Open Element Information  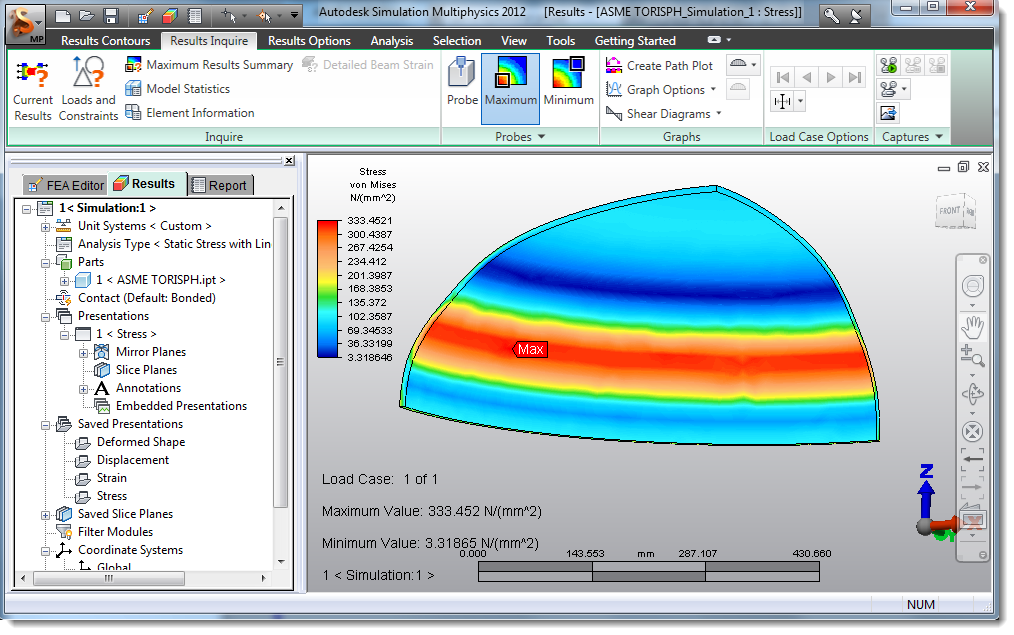[189, 113]
